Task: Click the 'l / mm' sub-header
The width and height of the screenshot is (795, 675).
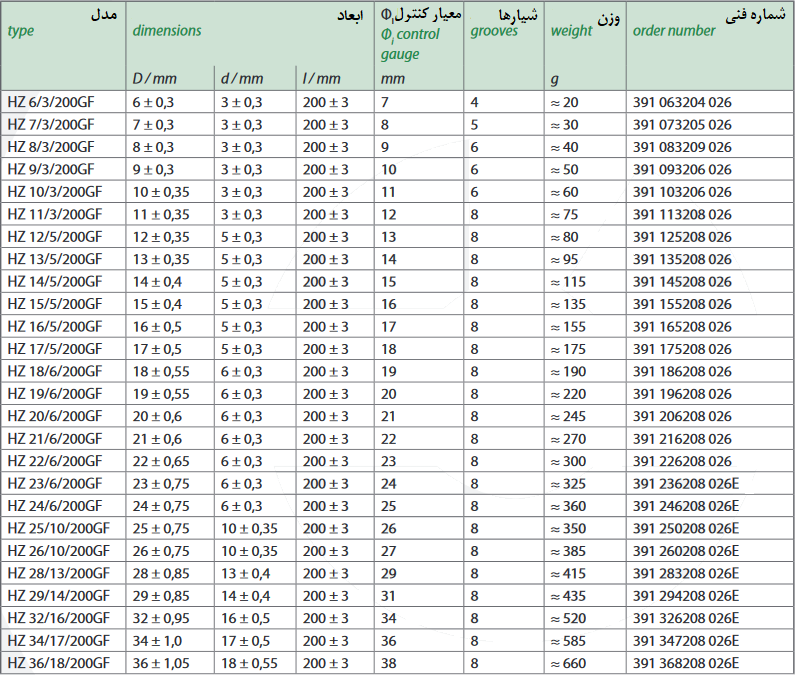Action: pyautogui.click(x=321, y=78)
